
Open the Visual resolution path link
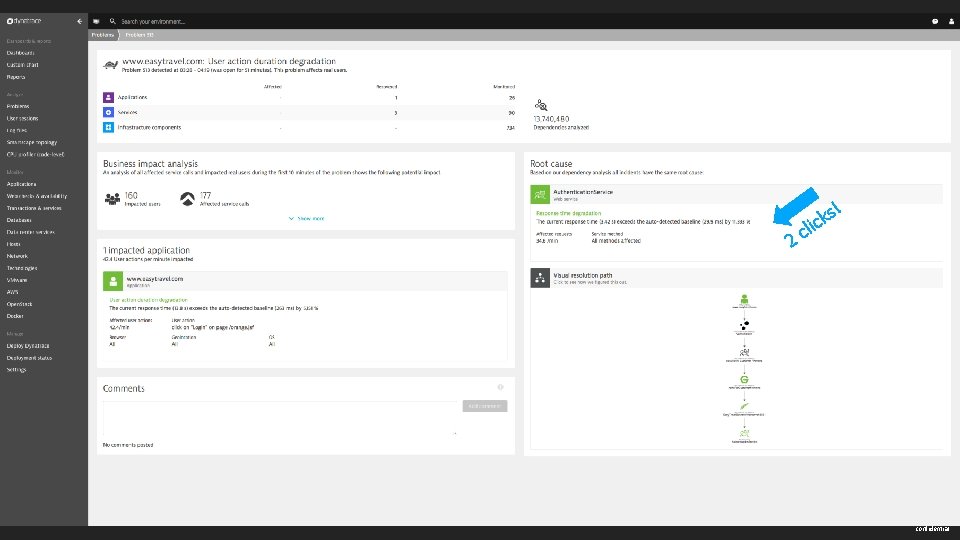(583, 276)
